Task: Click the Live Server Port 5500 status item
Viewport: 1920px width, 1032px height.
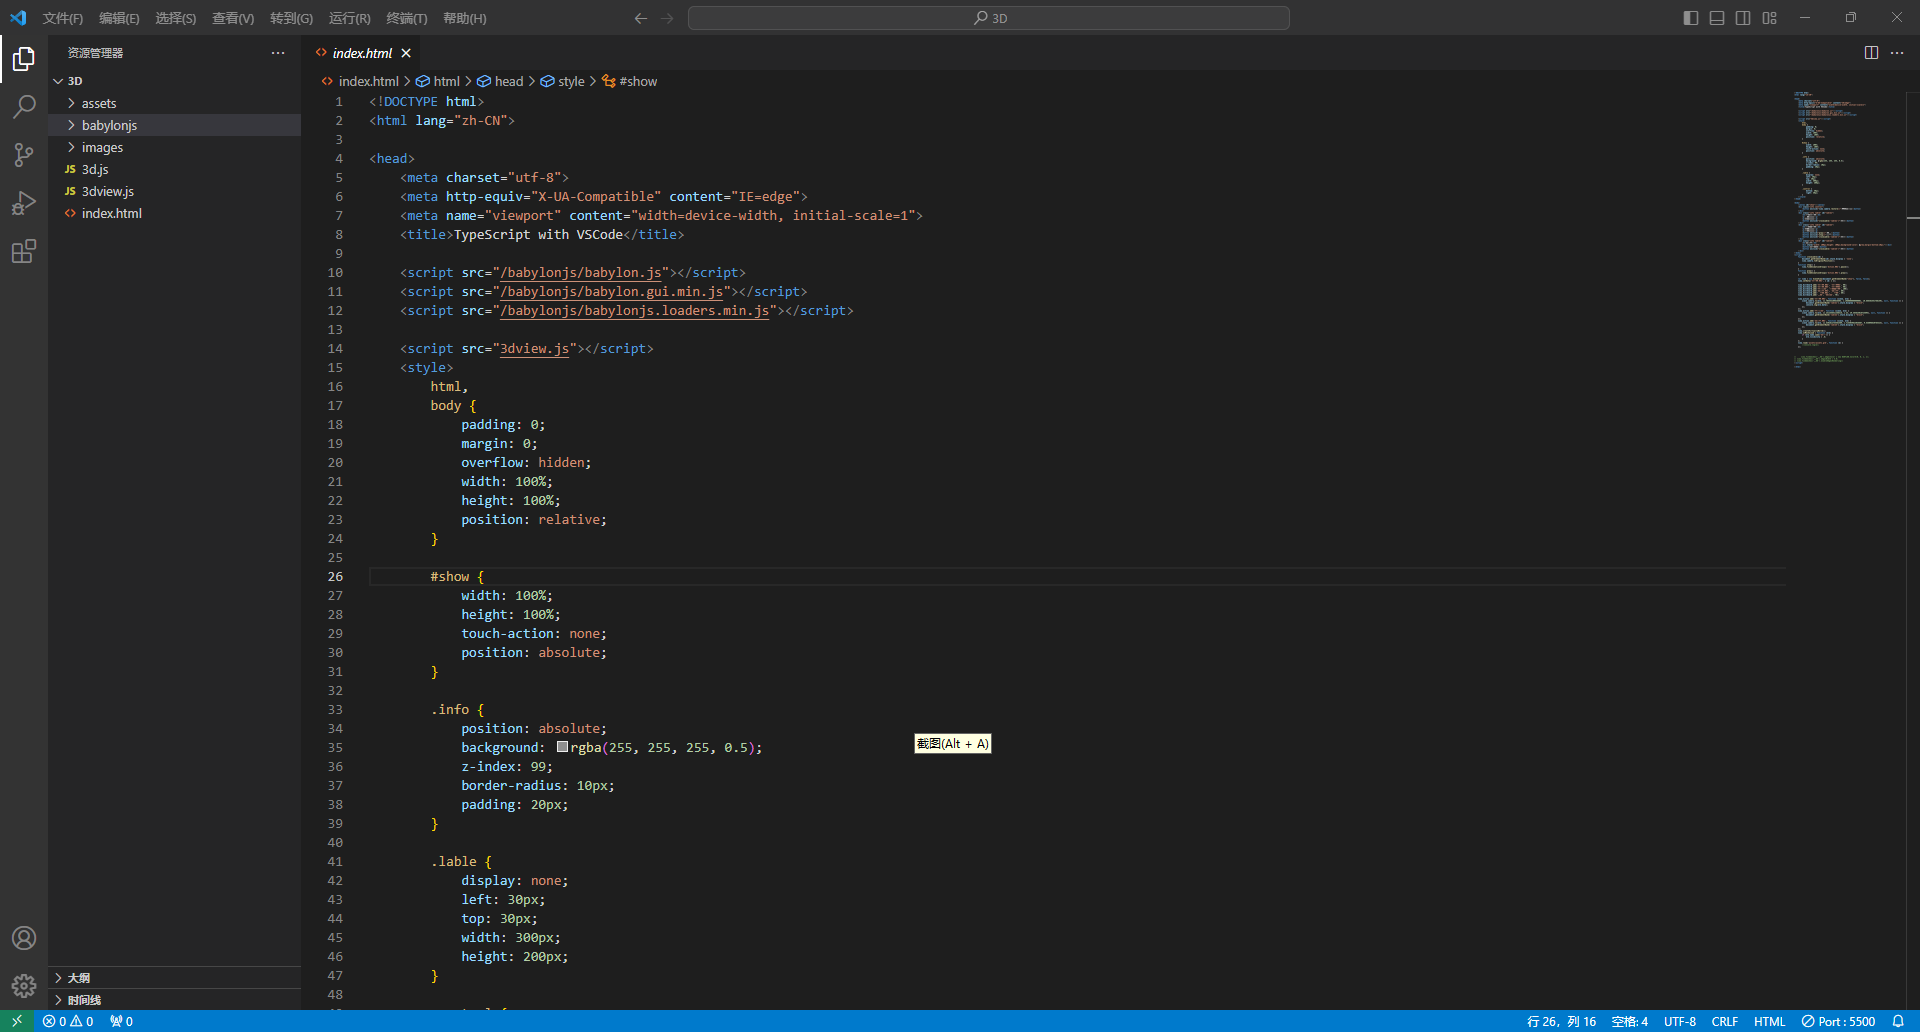Action: click(x=1838, y=1021)
